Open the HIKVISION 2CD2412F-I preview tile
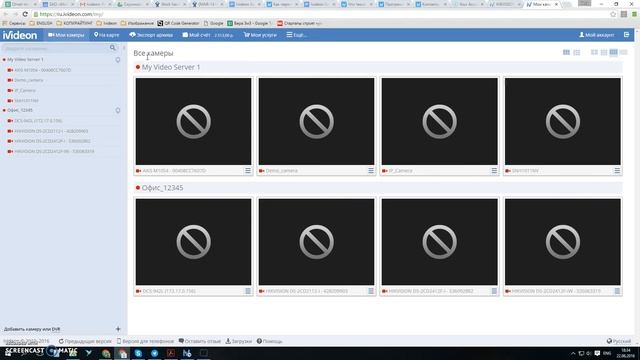 click(x=440, y=242)
